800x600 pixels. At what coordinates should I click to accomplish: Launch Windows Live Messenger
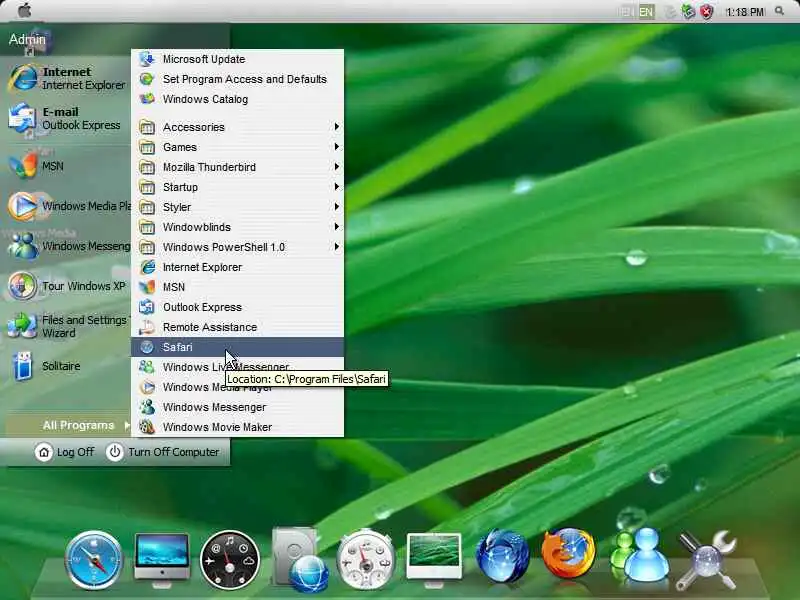(238, 367)
